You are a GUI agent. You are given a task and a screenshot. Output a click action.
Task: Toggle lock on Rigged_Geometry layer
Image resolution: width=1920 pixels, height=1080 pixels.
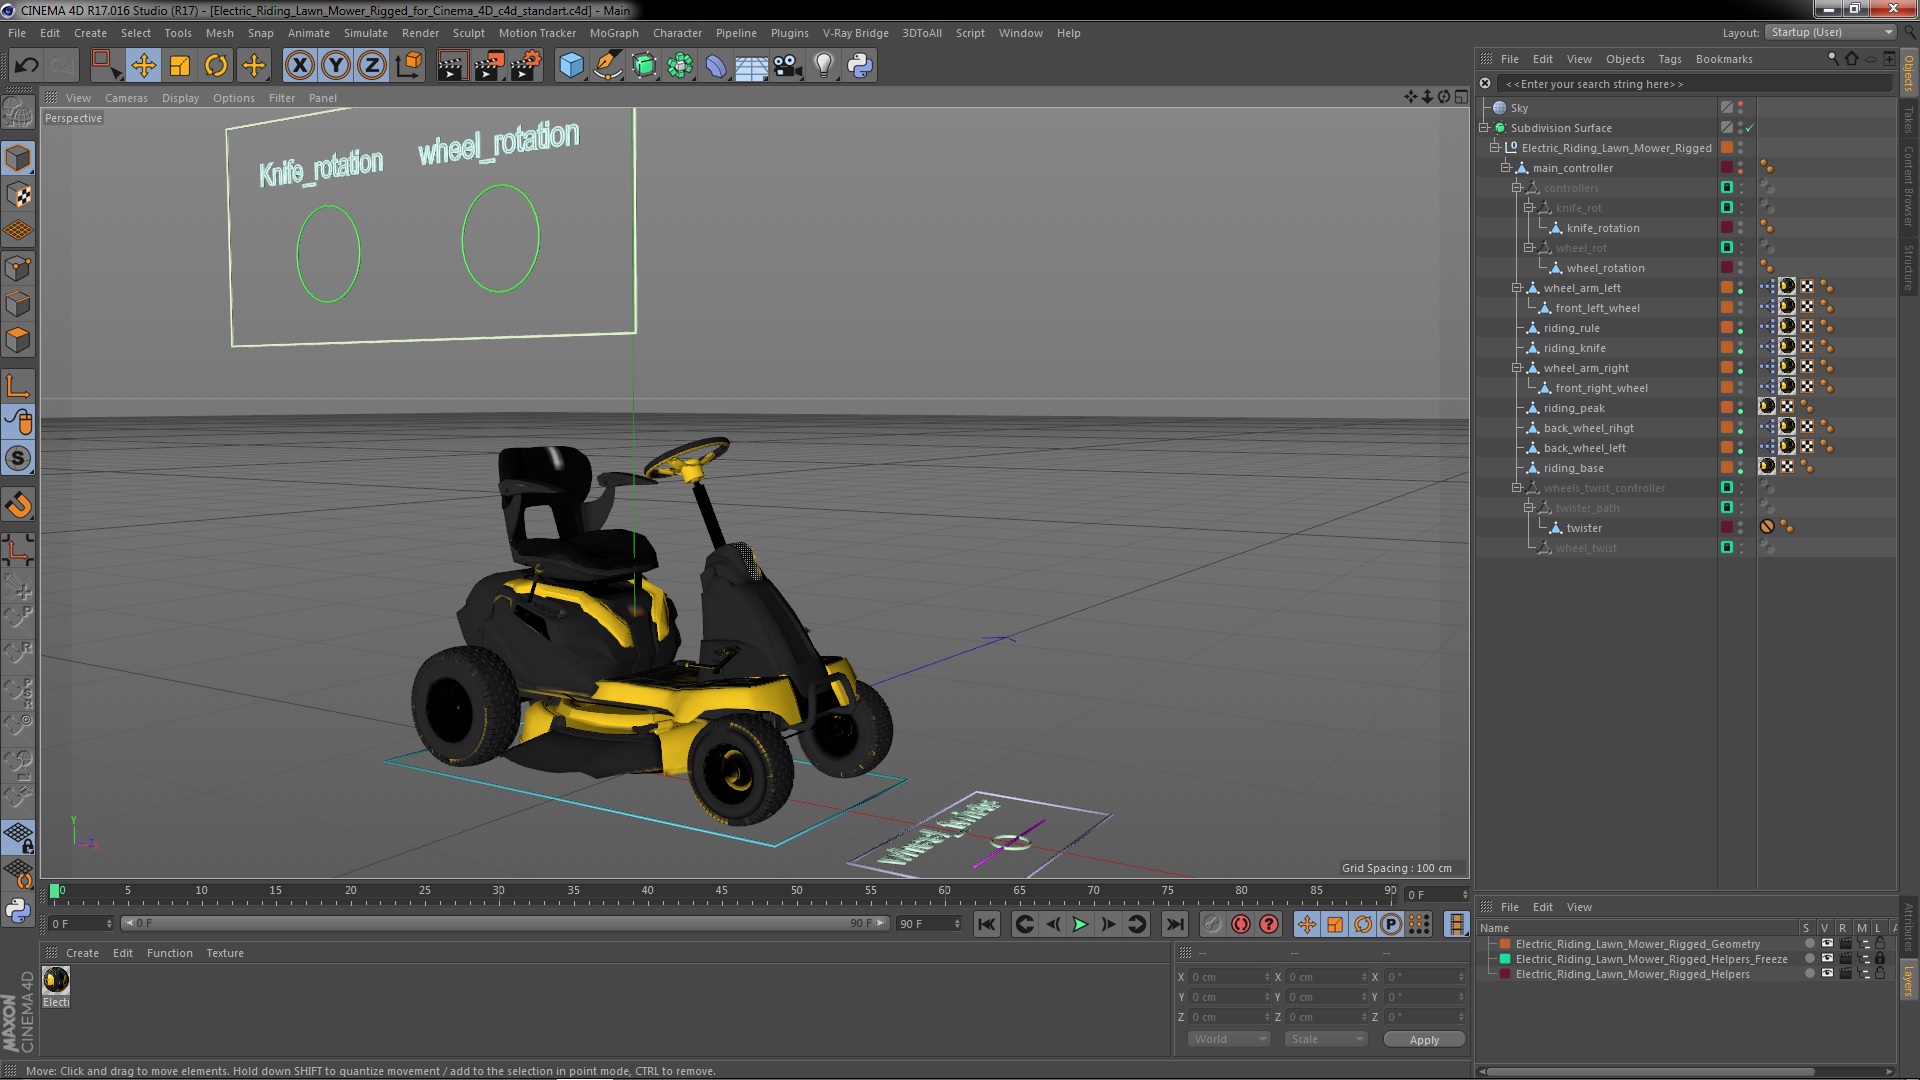click(1880, 944)
